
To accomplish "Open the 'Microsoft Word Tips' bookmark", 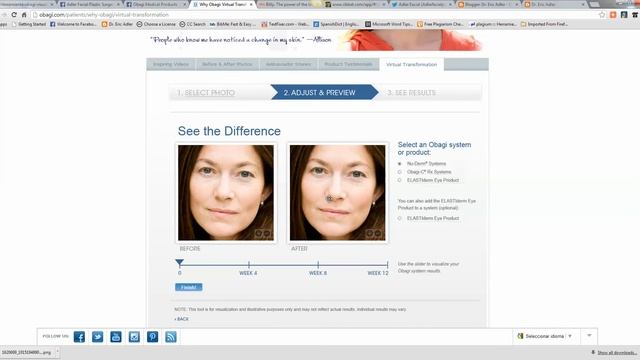I will pos(389,24).
